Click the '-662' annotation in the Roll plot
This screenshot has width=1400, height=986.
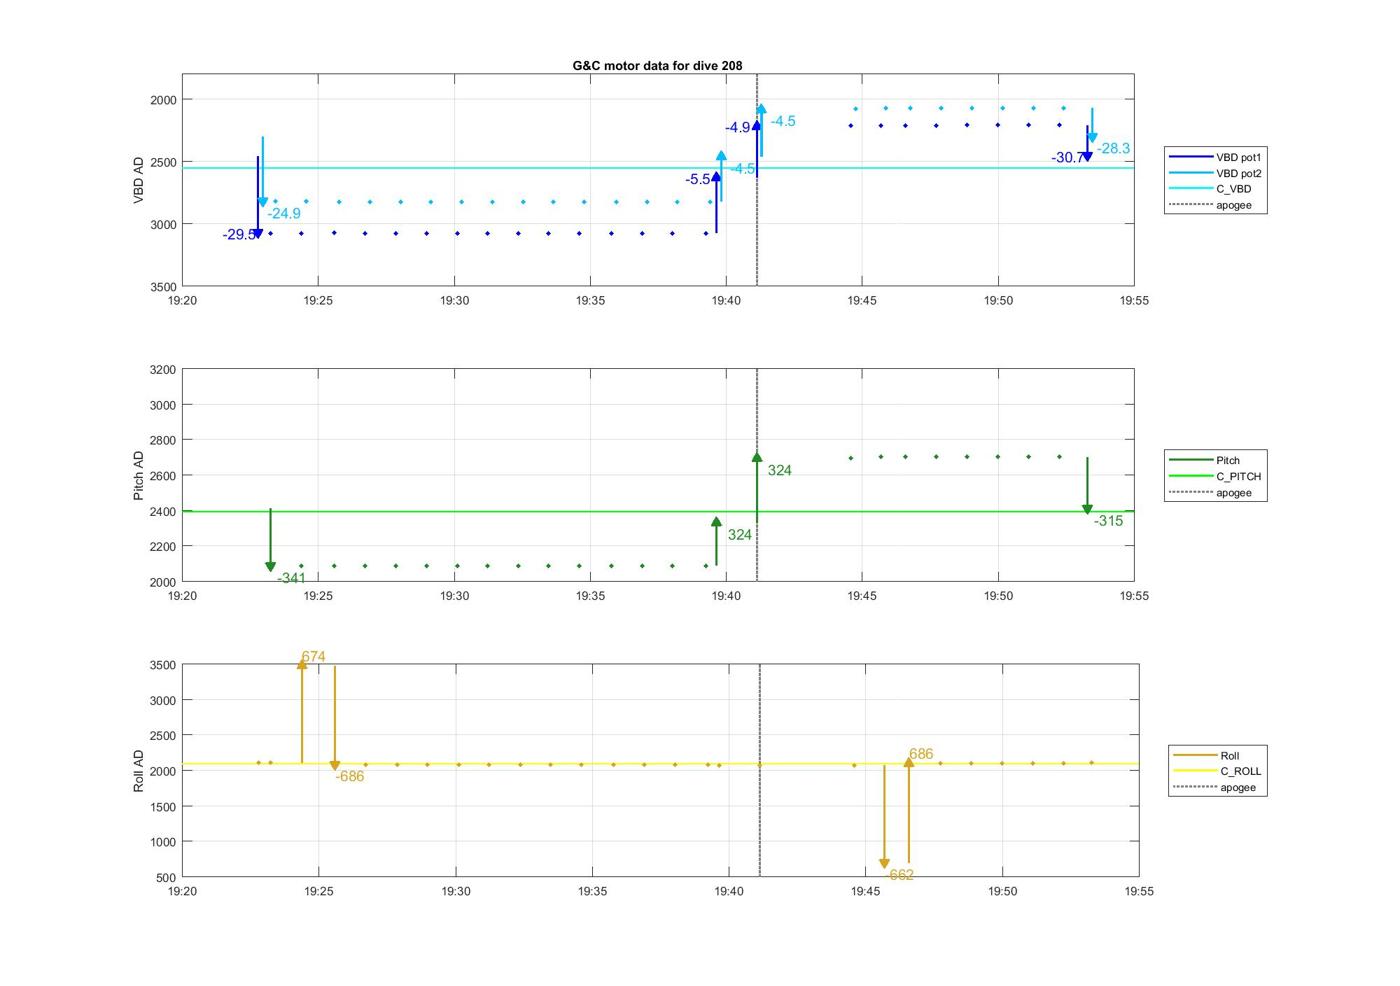pos(900,875)
